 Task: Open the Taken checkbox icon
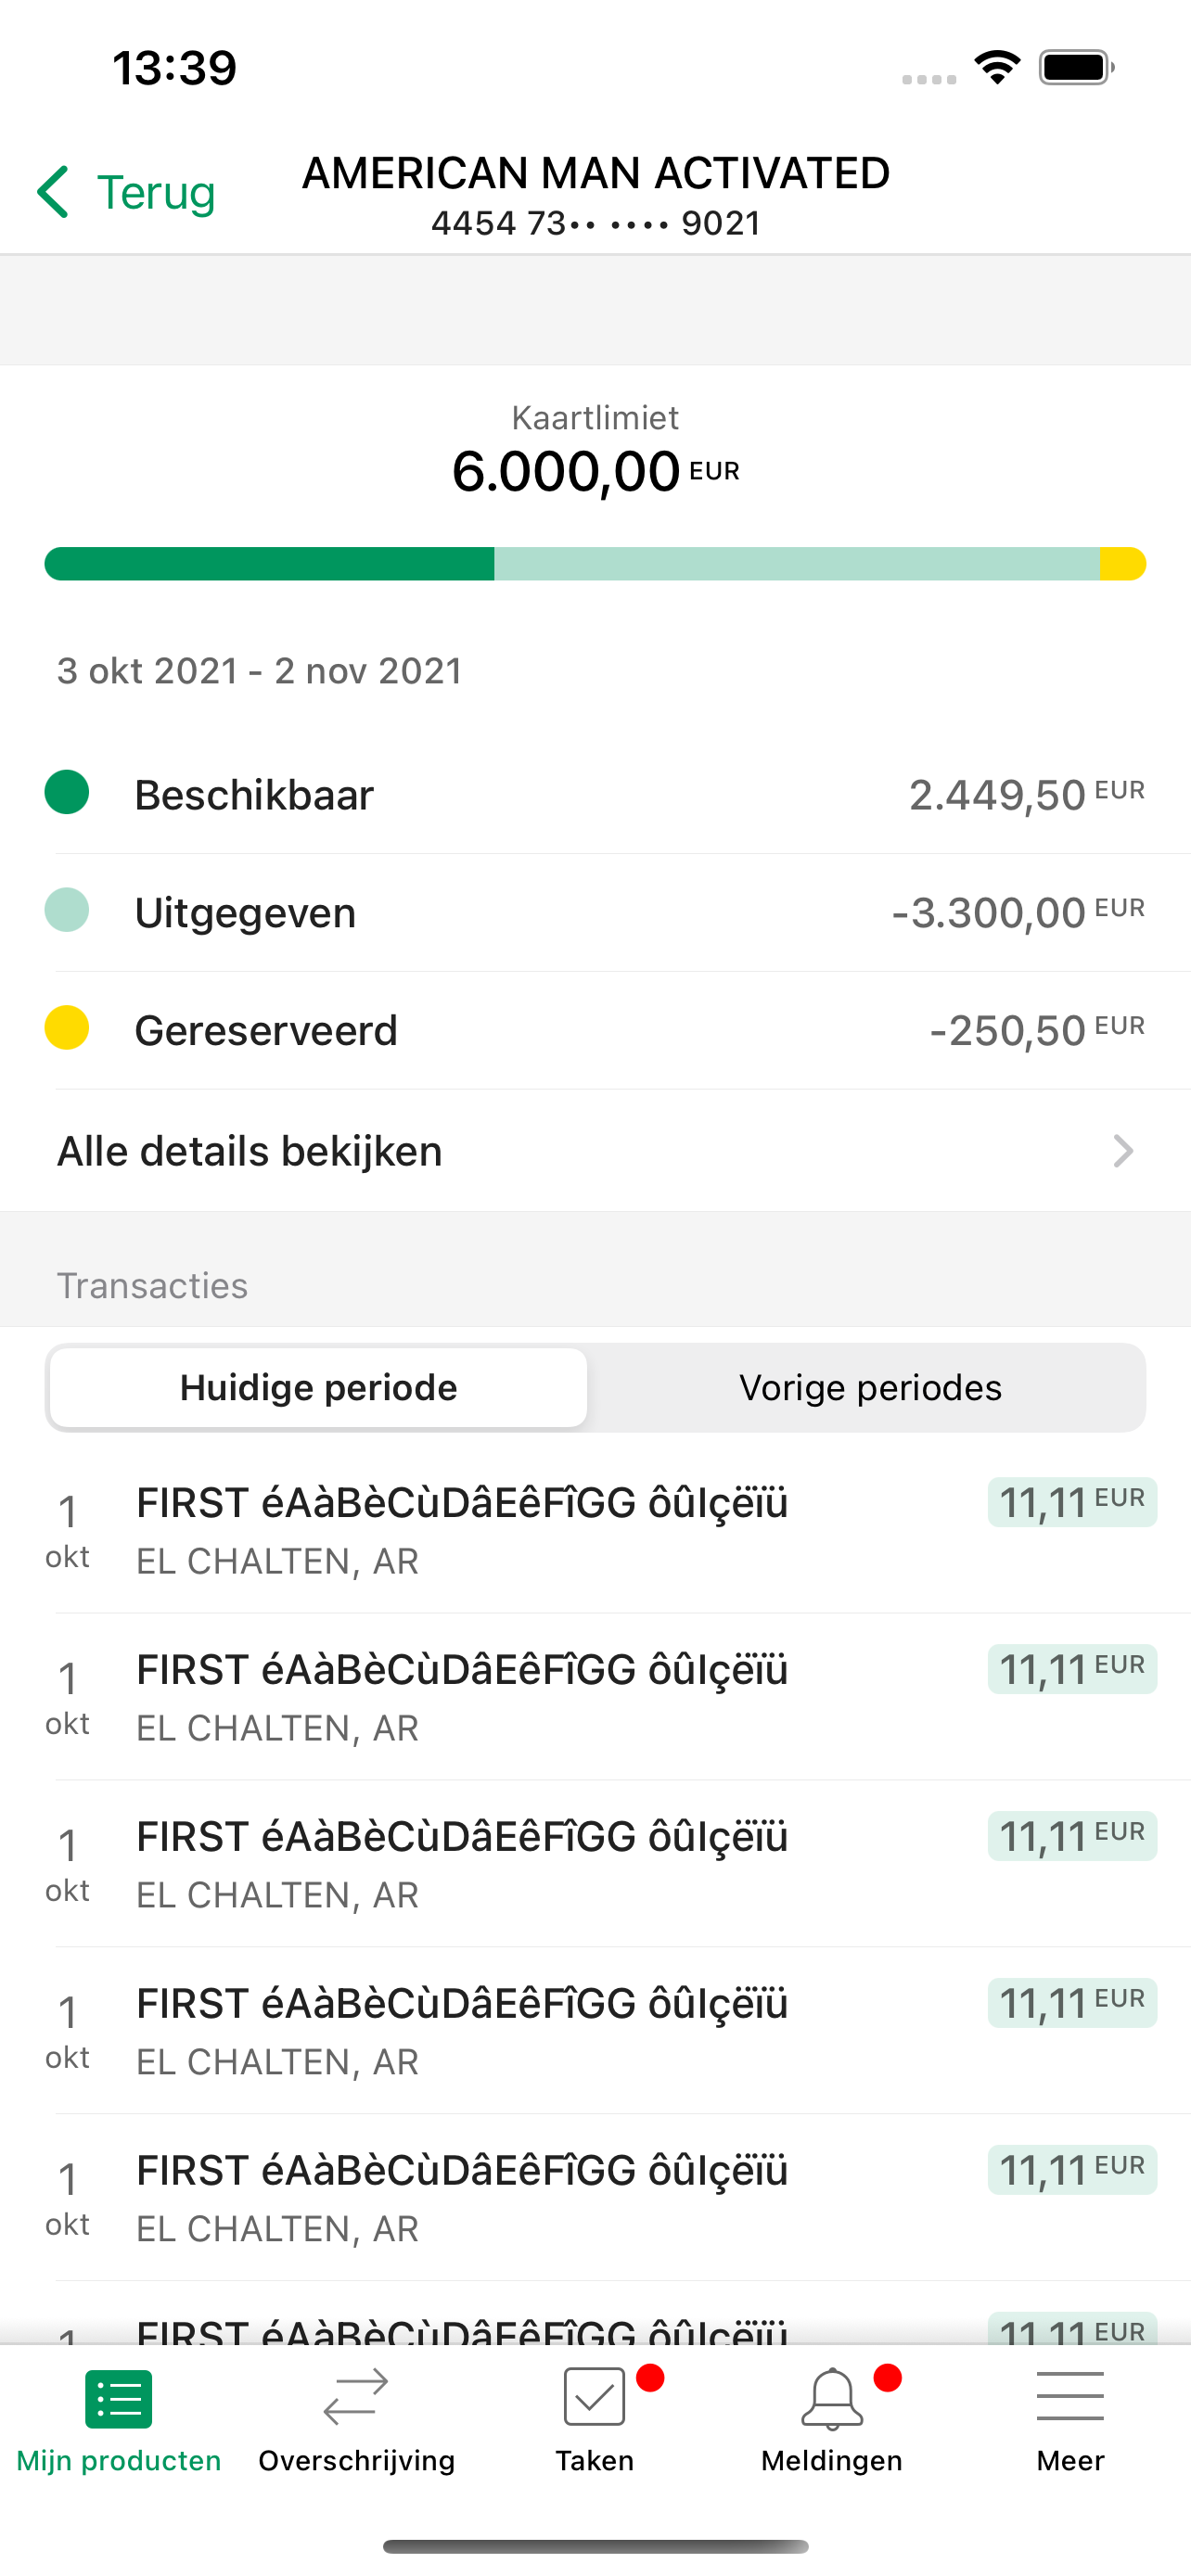point(594,2396)
